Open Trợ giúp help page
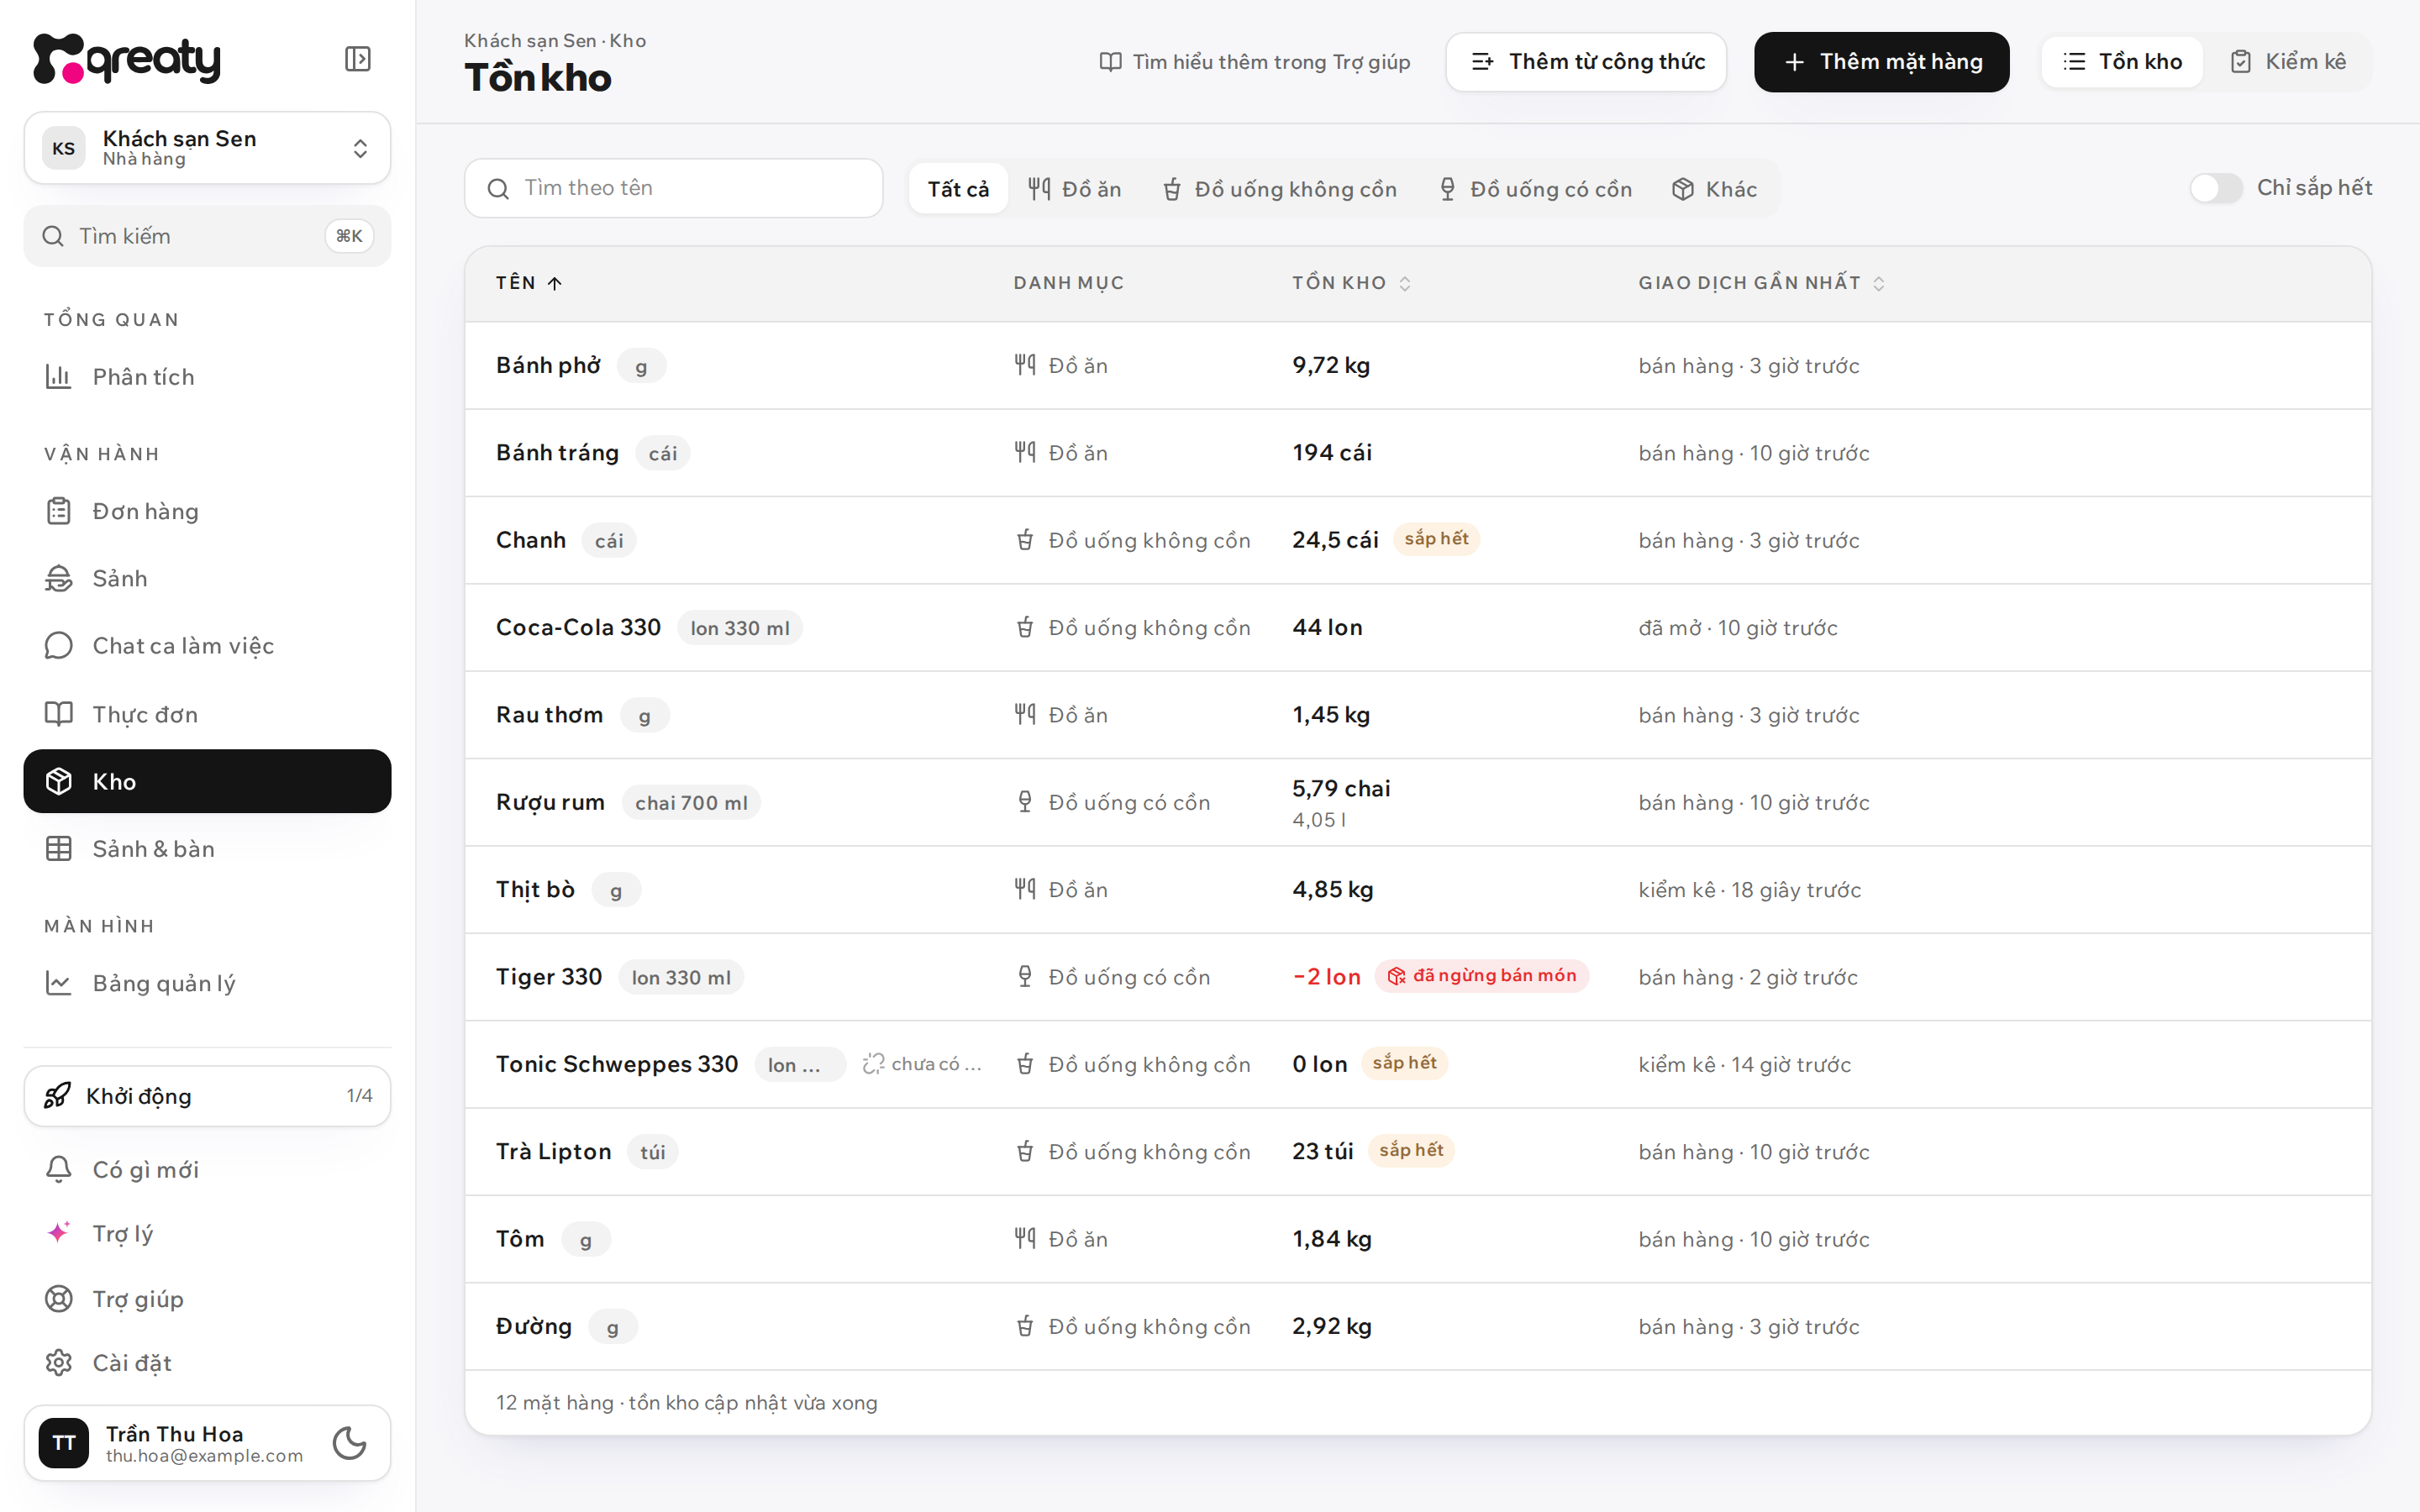 [x=207, y=1298]
